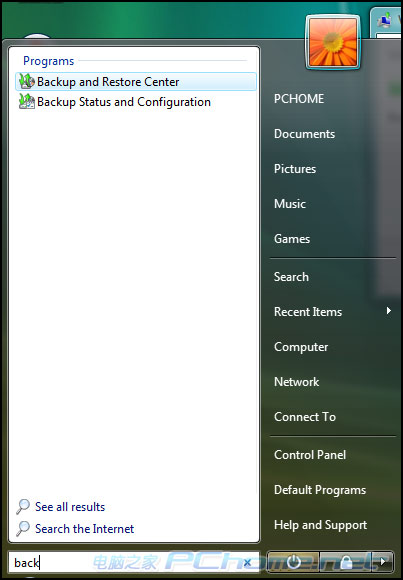Viewport: 403px width, 580px height.
Task: Open the Games entry
Action: click(x=292, y=239)
